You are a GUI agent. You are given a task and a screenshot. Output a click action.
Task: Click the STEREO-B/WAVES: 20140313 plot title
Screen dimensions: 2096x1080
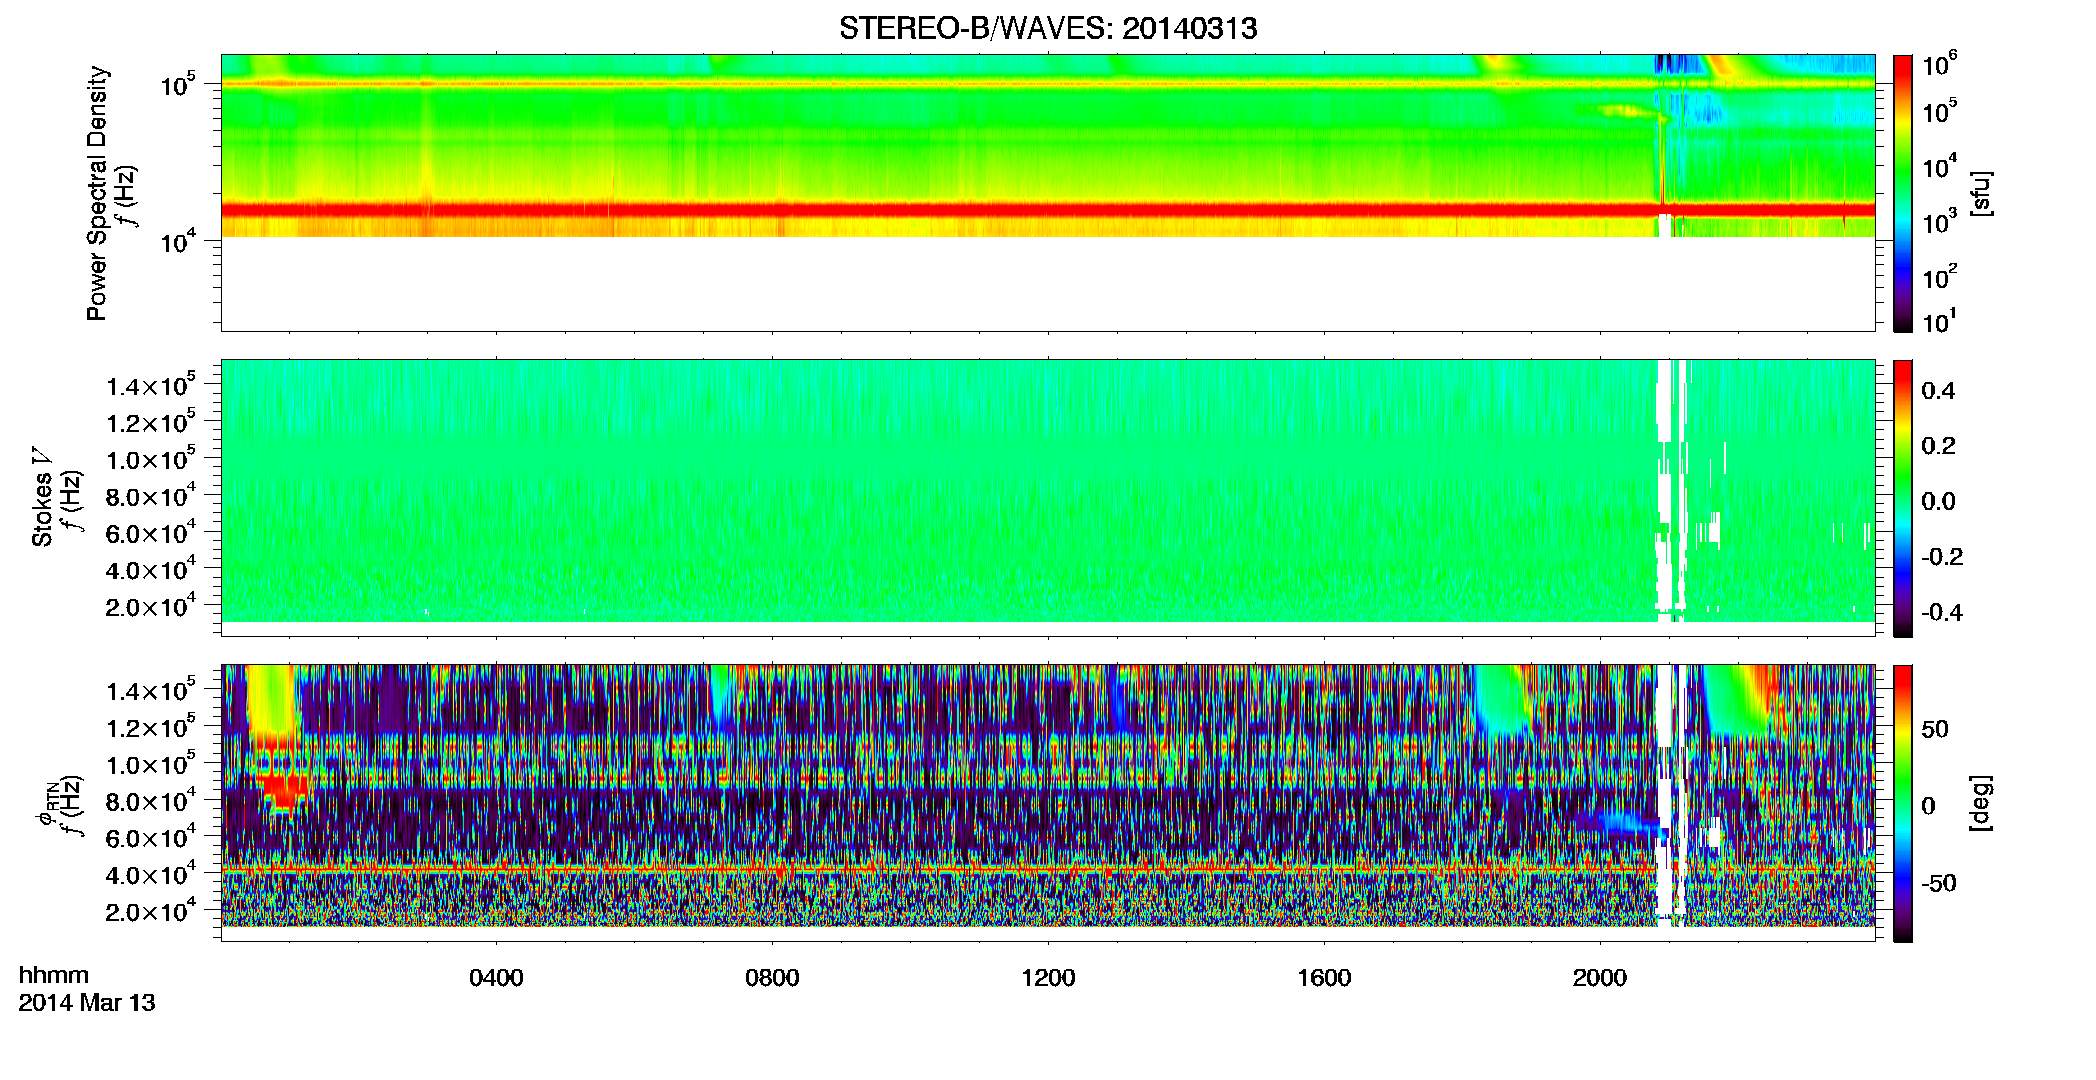1048,28
